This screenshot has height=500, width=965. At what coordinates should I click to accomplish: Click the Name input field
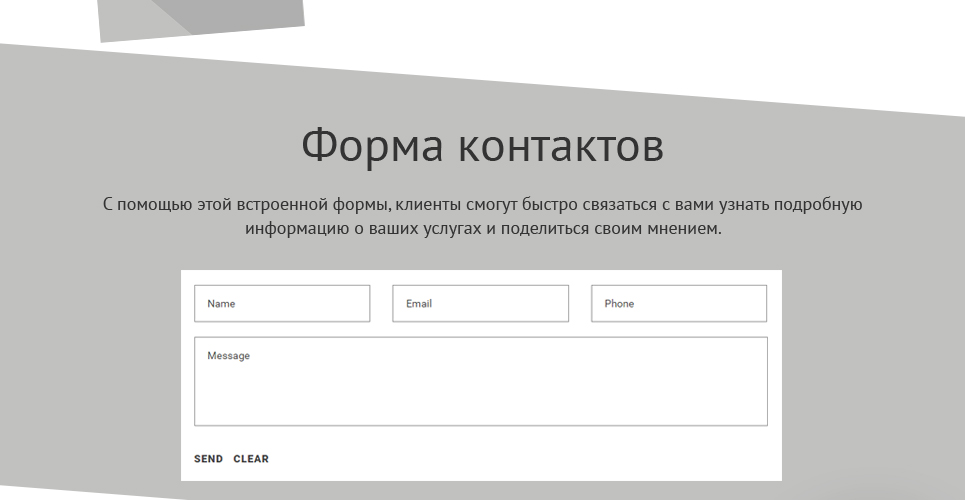pyautogui.click(x=282, y=304)
